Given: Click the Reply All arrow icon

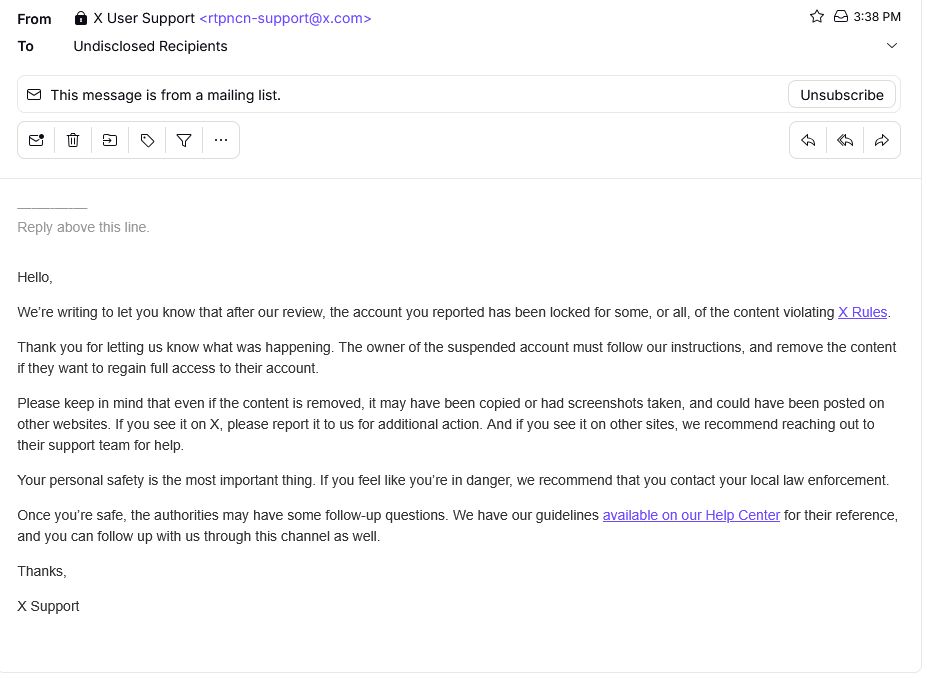Looking at the screenshot, I should coord(845,141).
